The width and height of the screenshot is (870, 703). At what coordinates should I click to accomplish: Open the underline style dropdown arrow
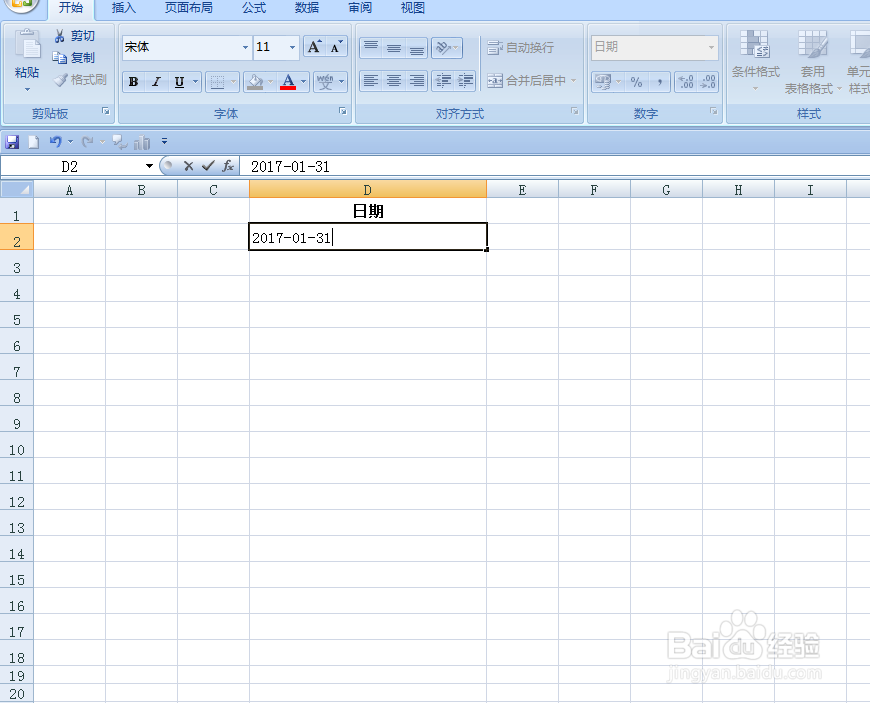195,82
